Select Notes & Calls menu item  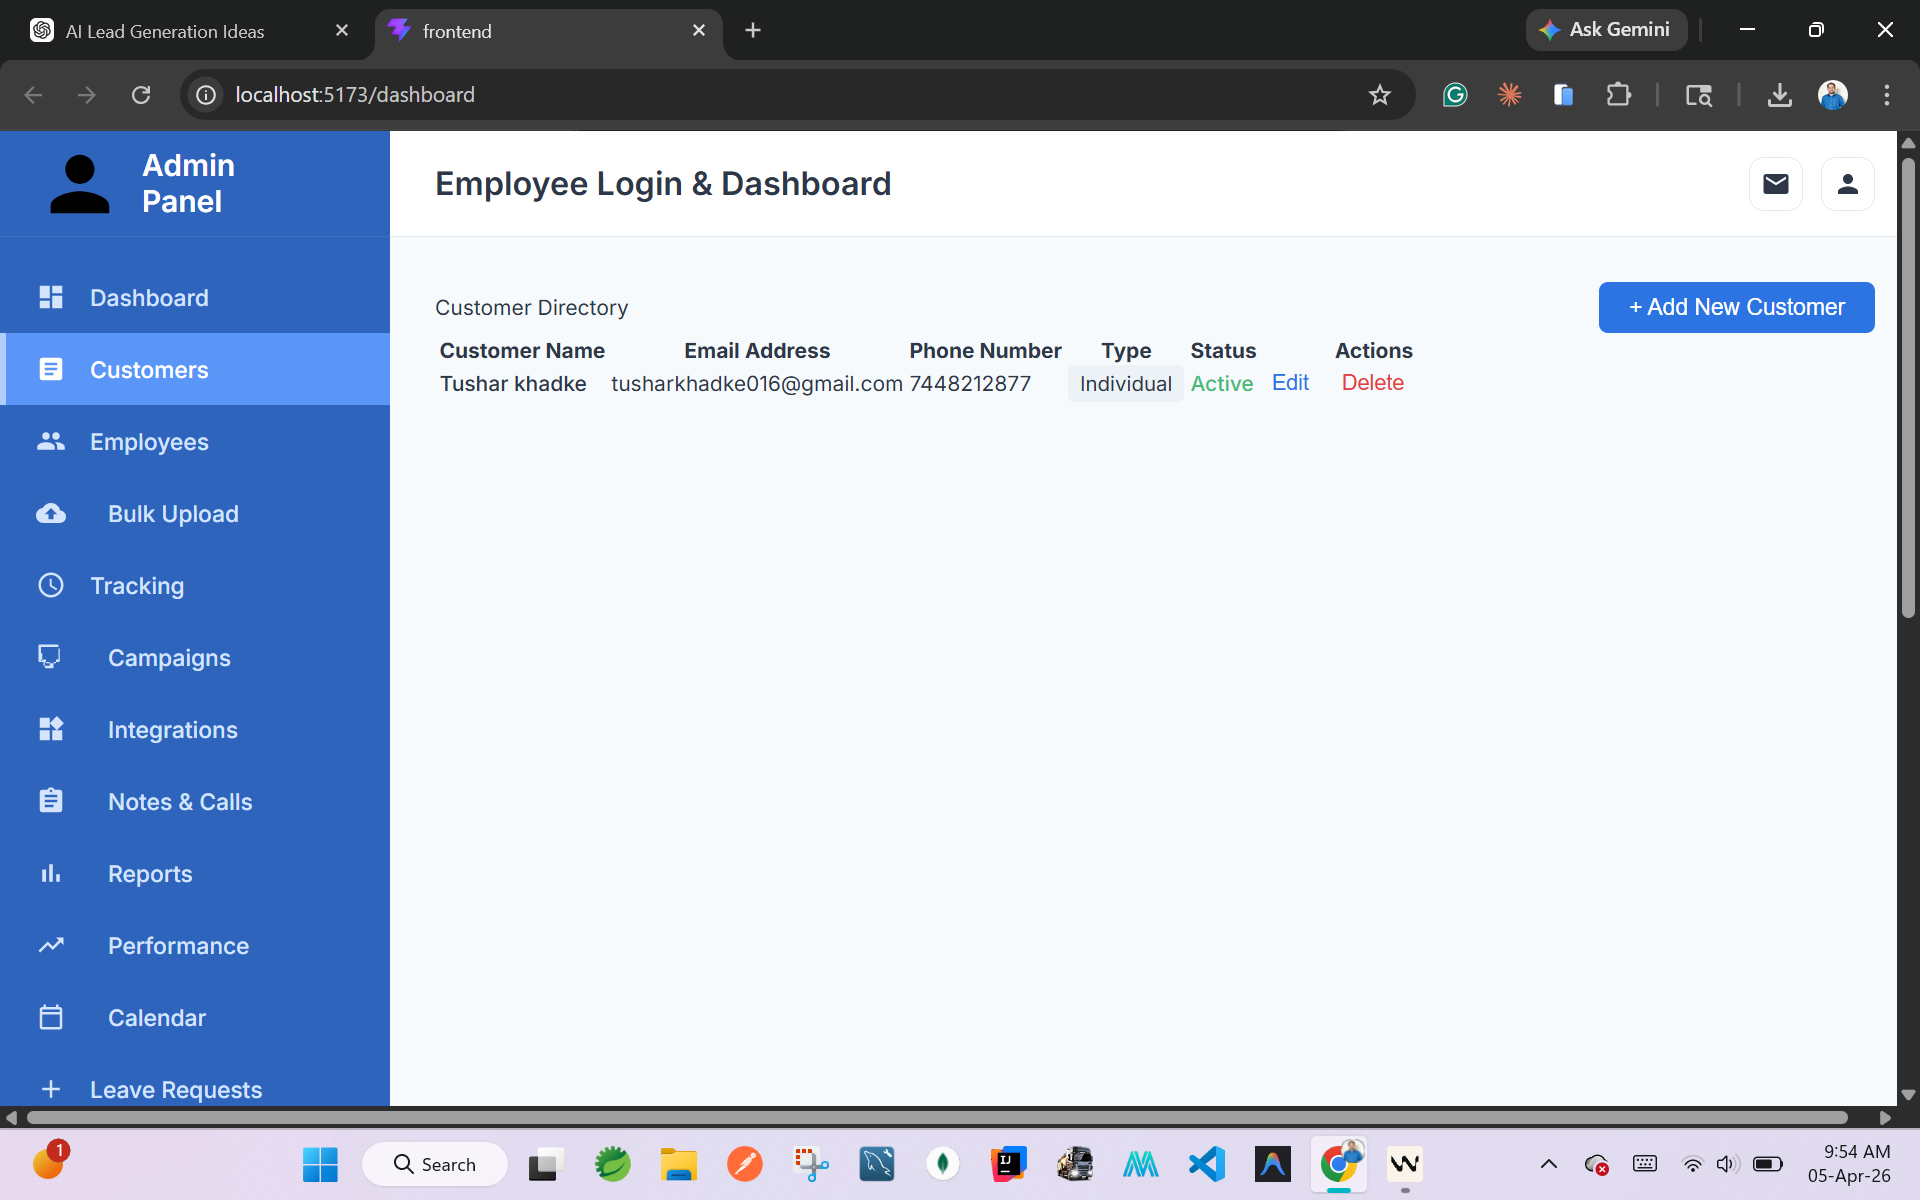(195, 801)
